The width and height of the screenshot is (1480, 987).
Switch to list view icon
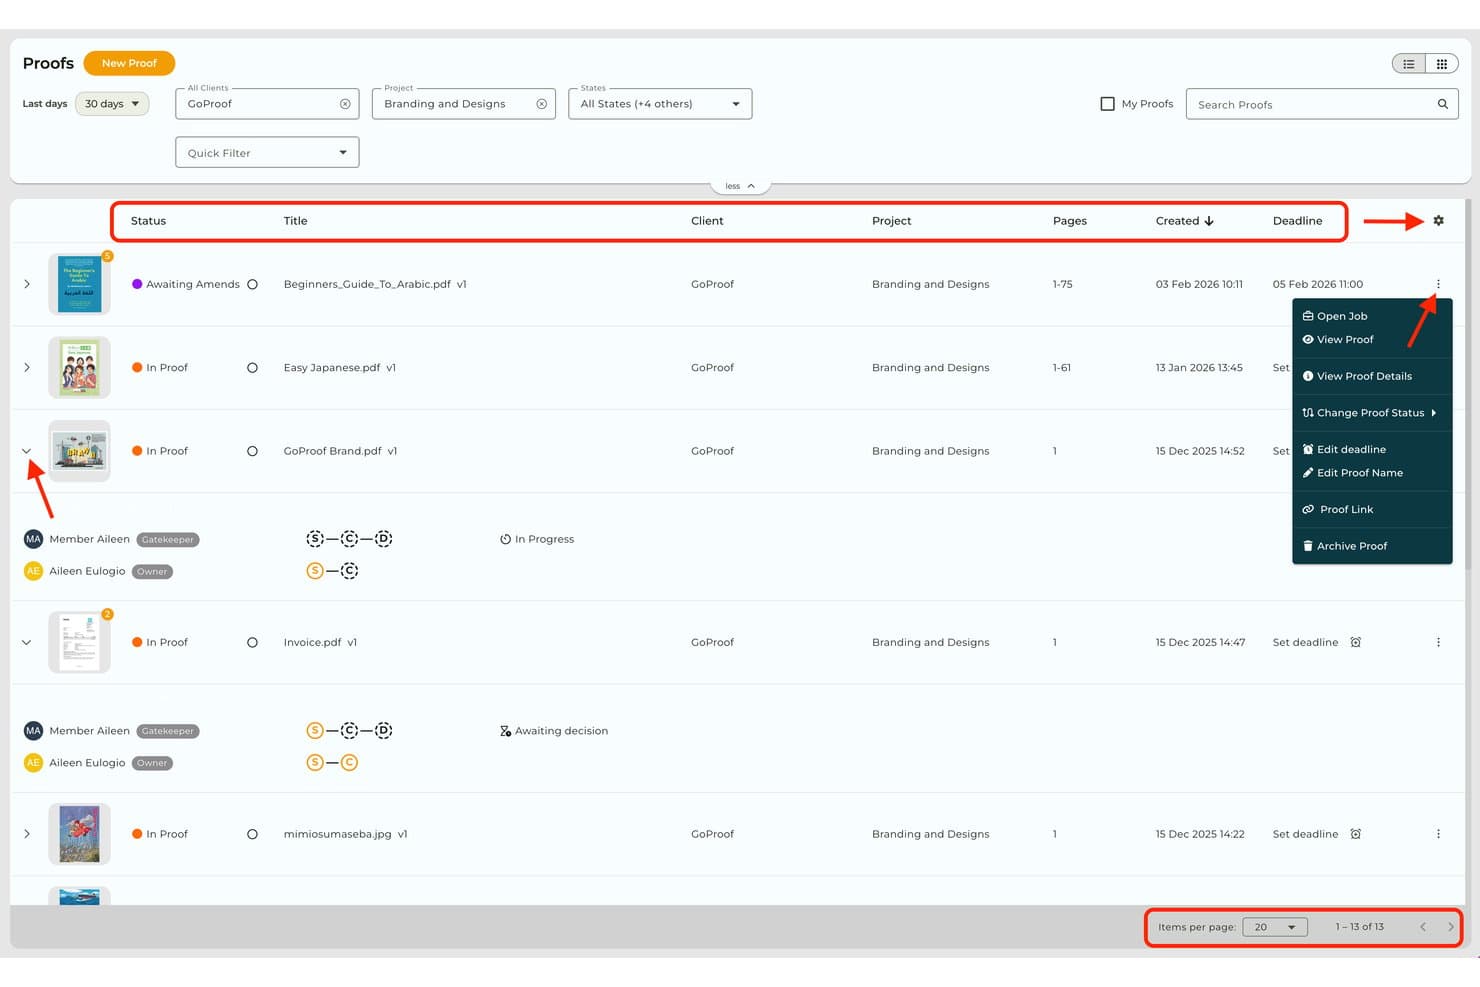click(1408, 64)
